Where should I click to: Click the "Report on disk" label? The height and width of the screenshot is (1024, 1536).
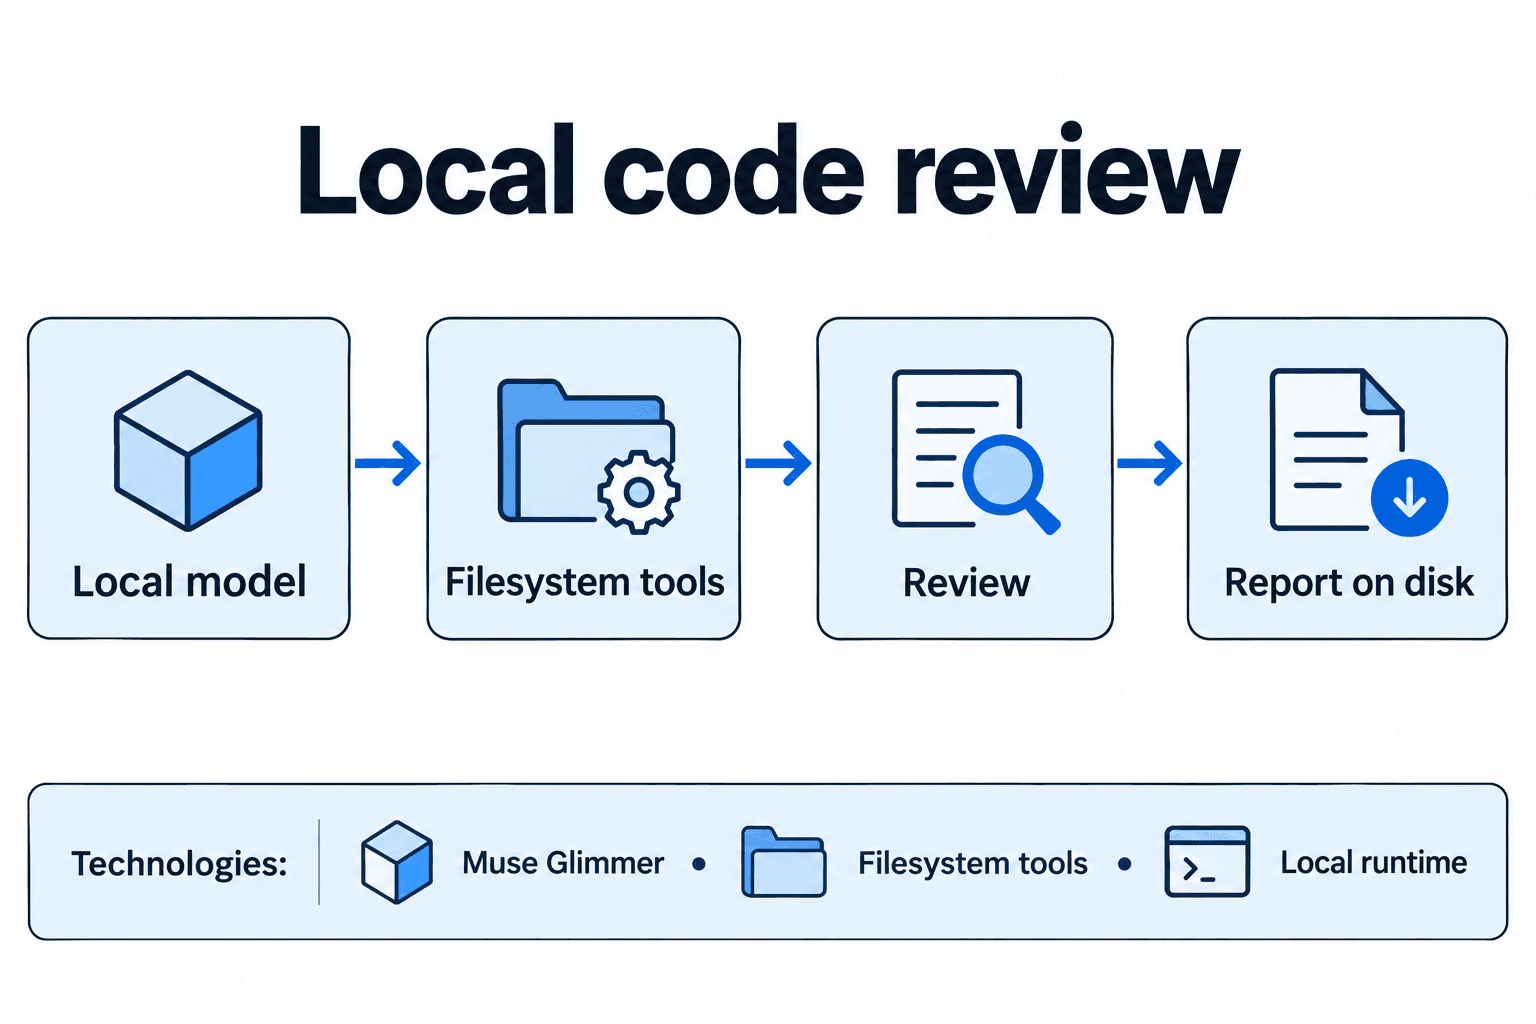[x=1349, y=582]
